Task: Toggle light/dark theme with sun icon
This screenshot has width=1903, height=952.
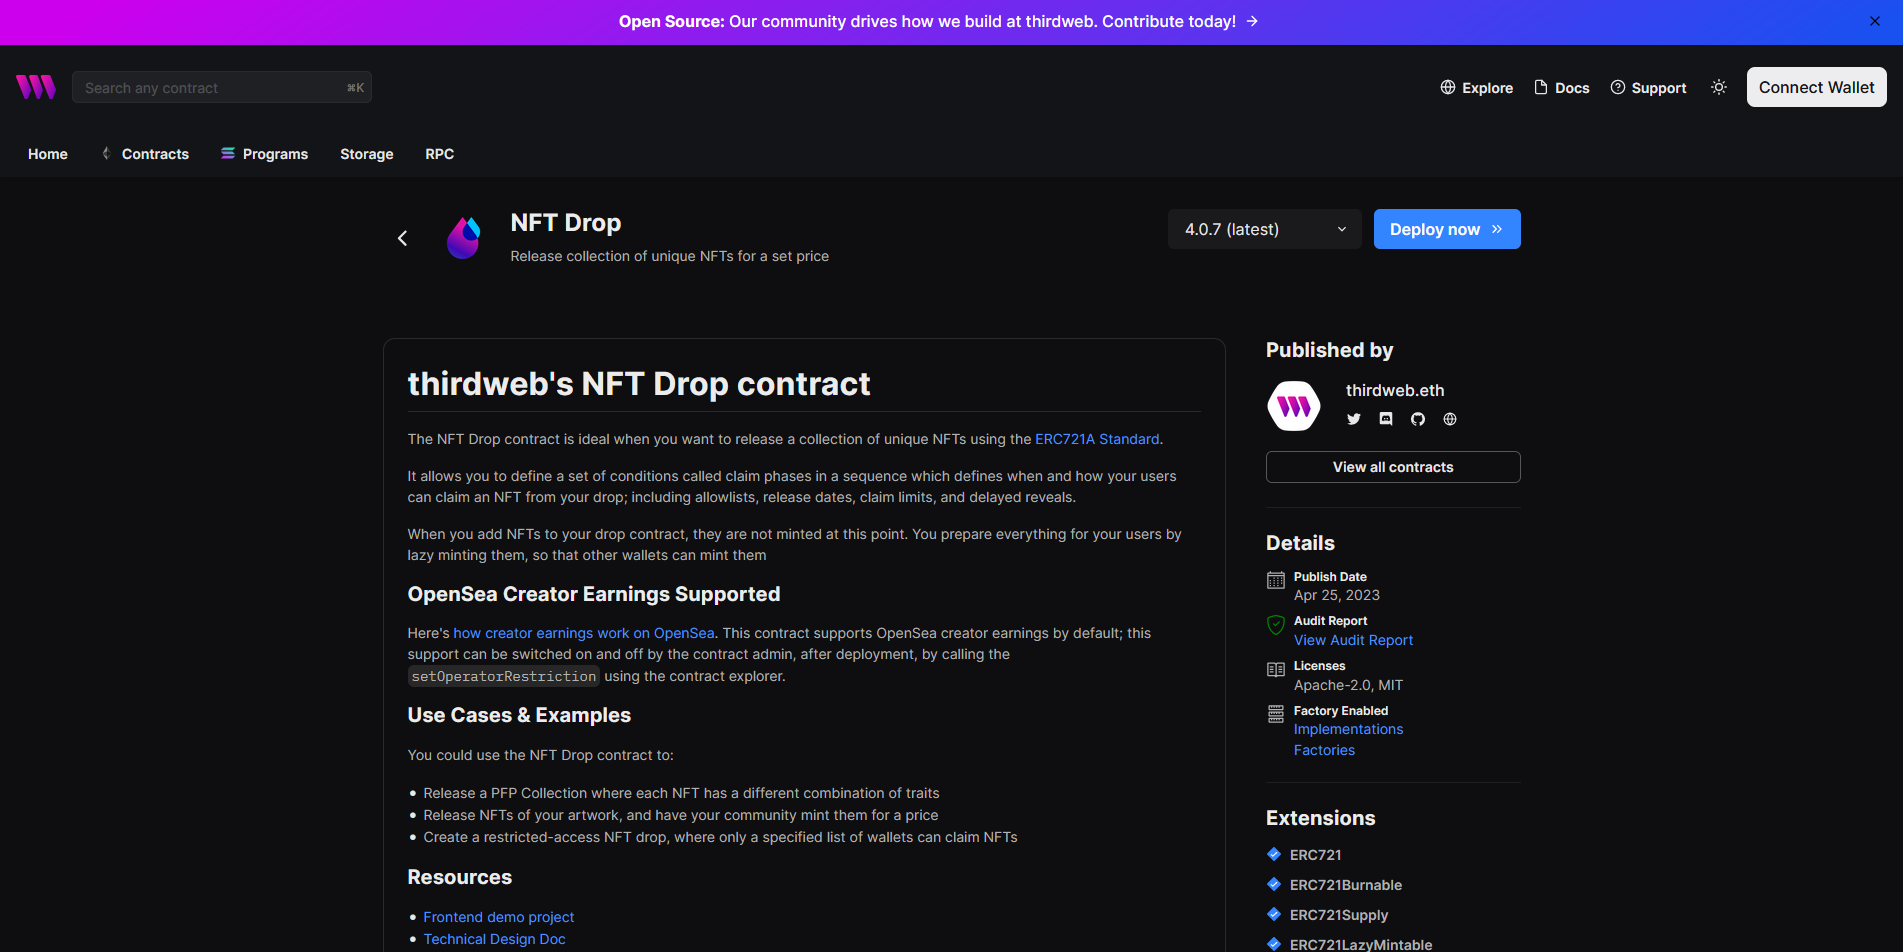Action: click(1718, 87)
